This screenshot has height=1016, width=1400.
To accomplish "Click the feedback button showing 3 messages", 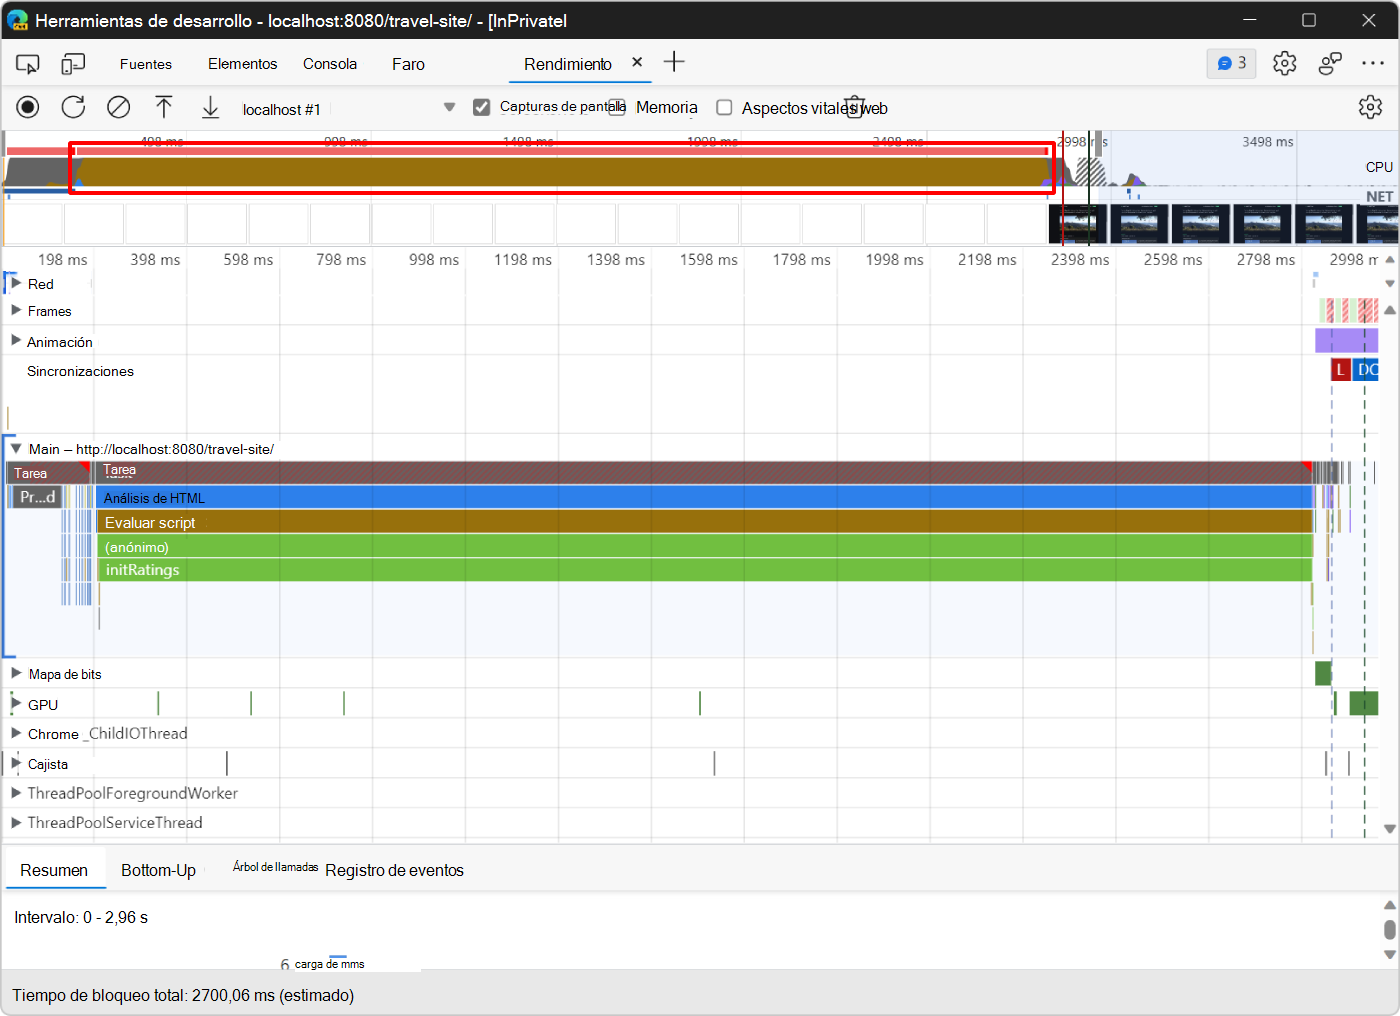I will tap(1231, 63).
